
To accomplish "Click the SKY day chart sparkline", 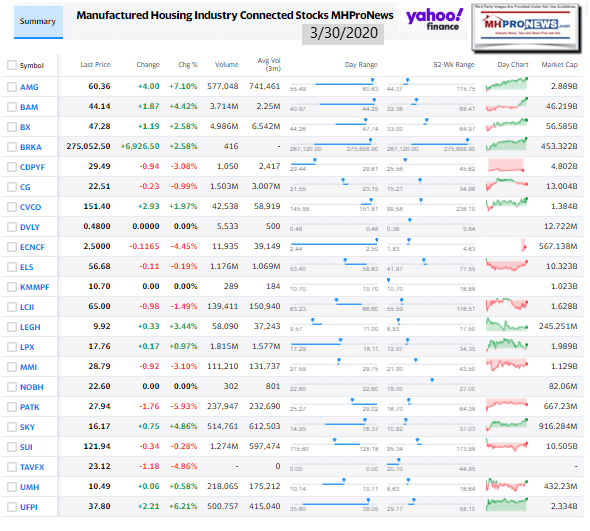I will tap(506, 424).
